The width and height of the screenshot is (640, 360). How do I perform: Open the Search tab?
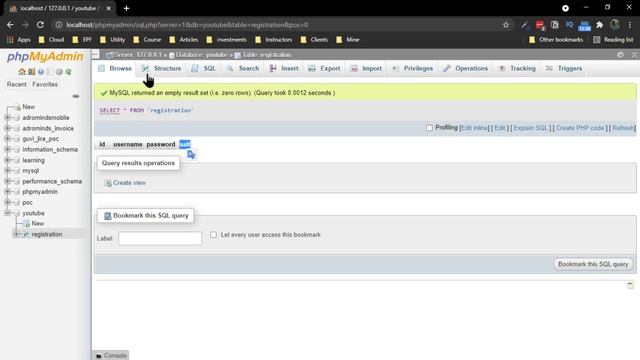click(x=243, y=69)
